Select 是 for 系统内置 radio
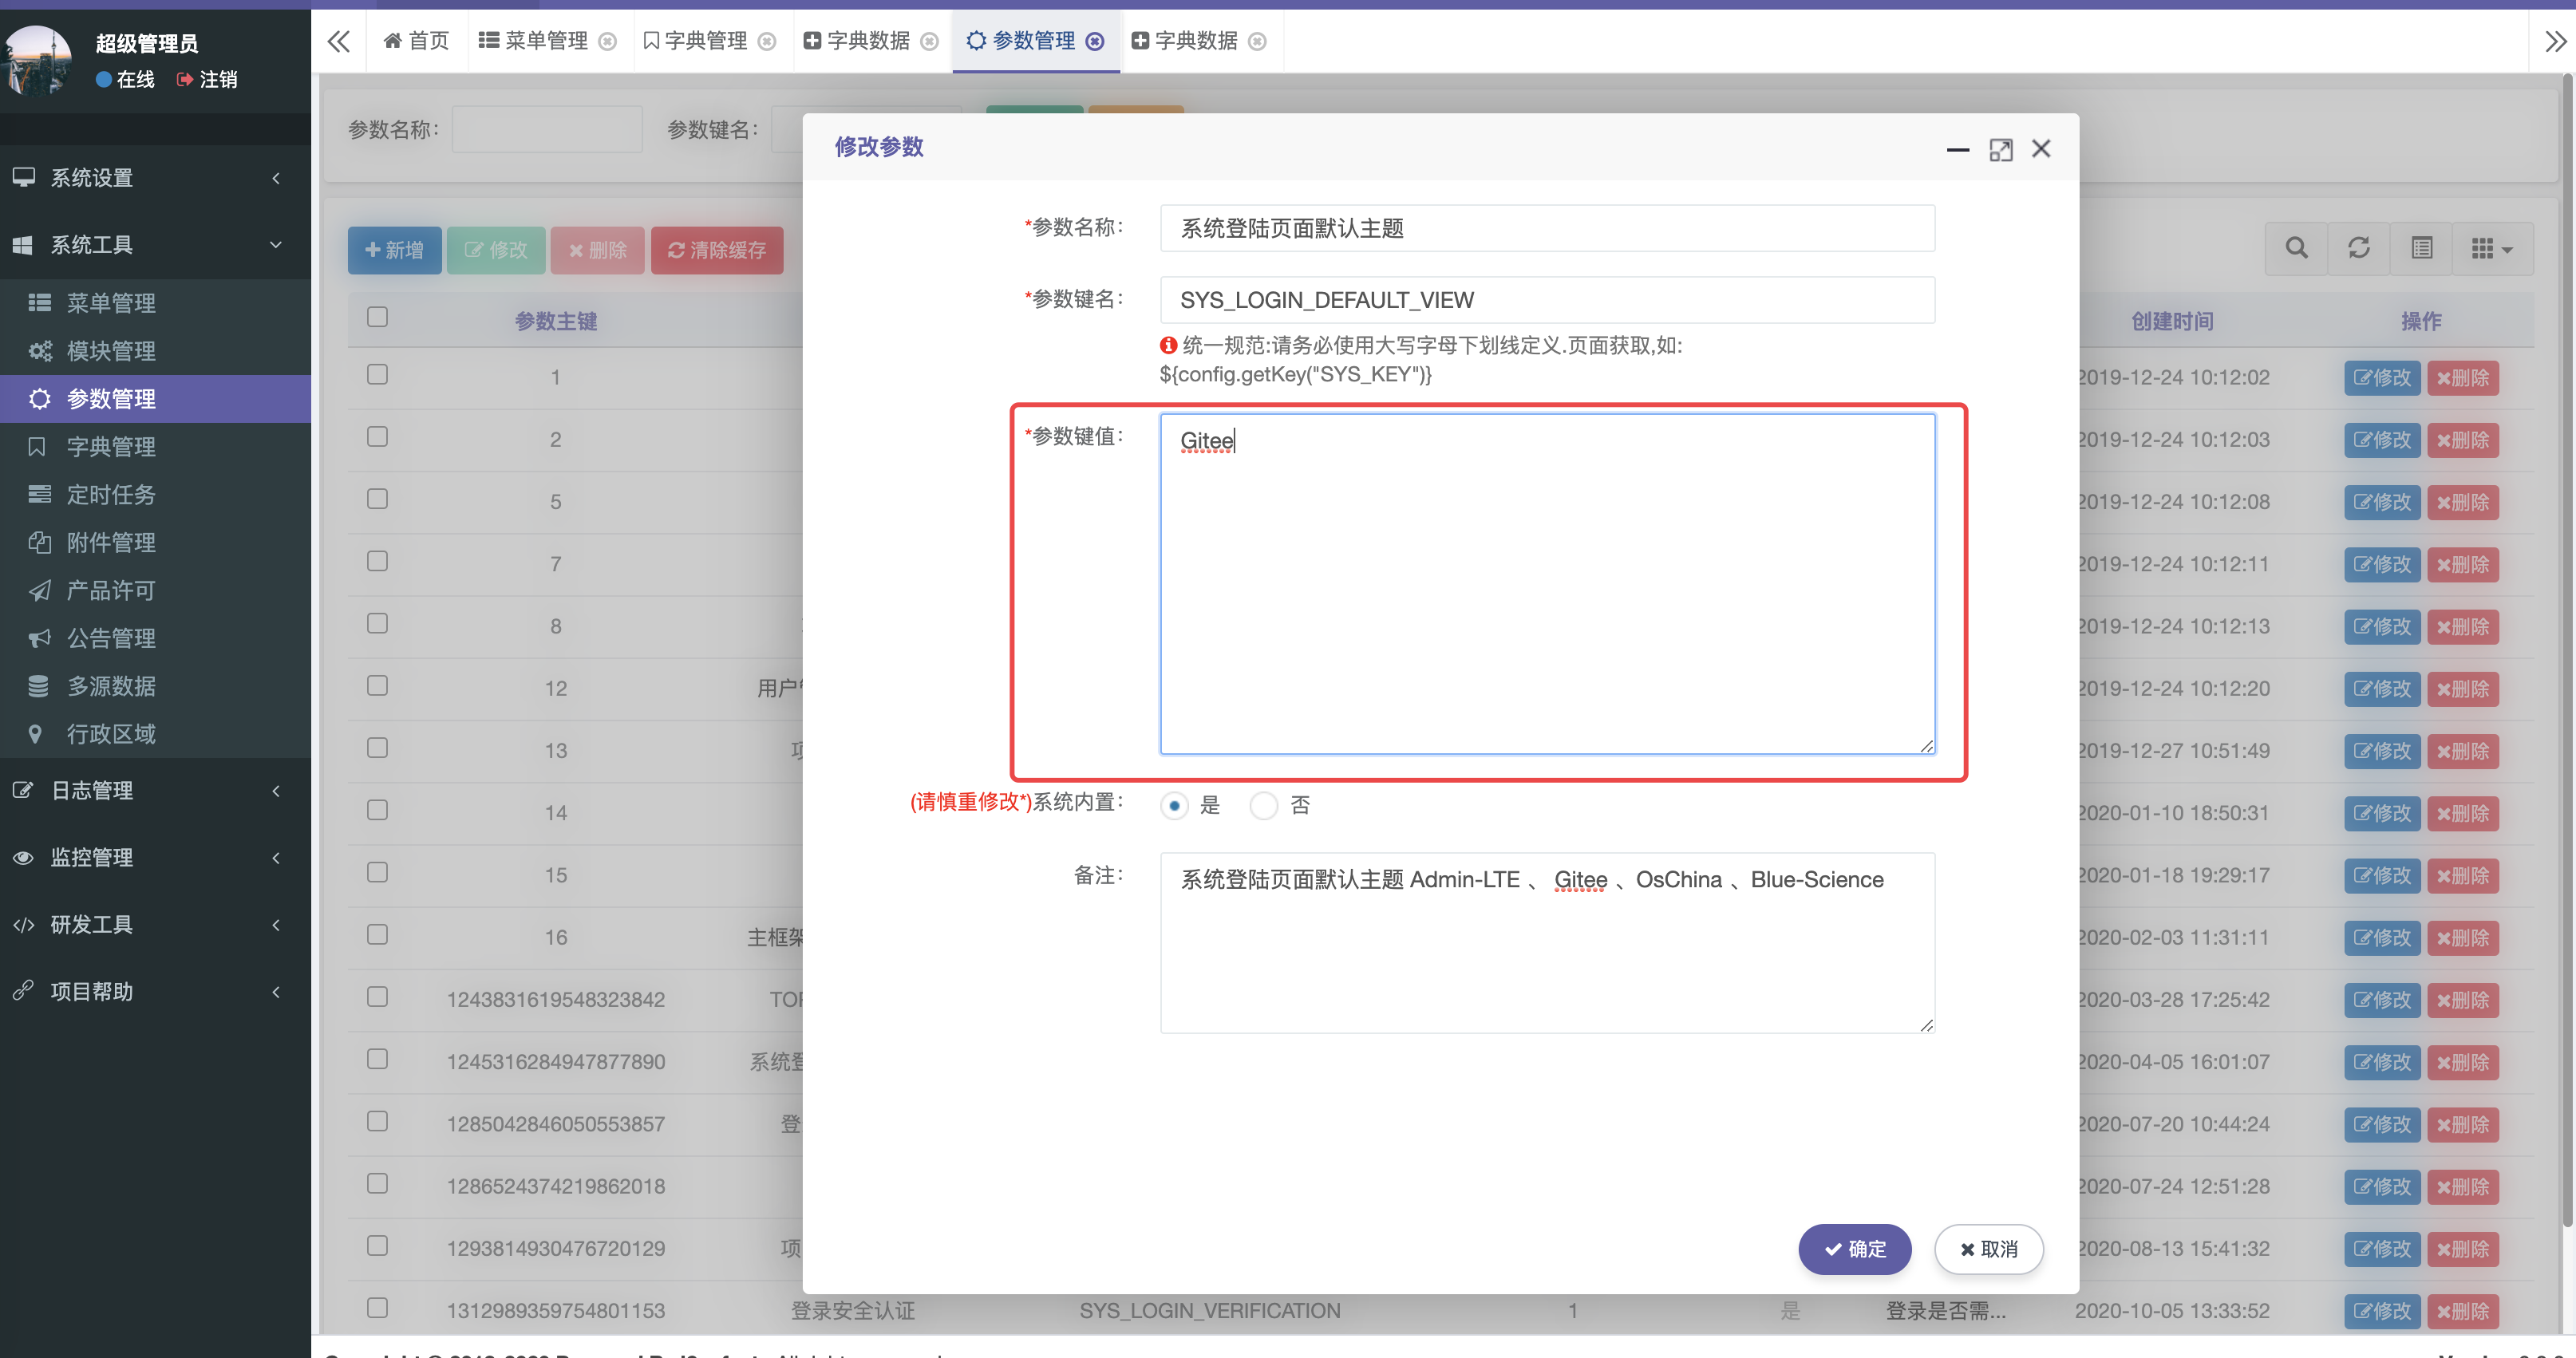Screen dimensions: 2576x1358 pyautogui.click(x=1175, y=805)
